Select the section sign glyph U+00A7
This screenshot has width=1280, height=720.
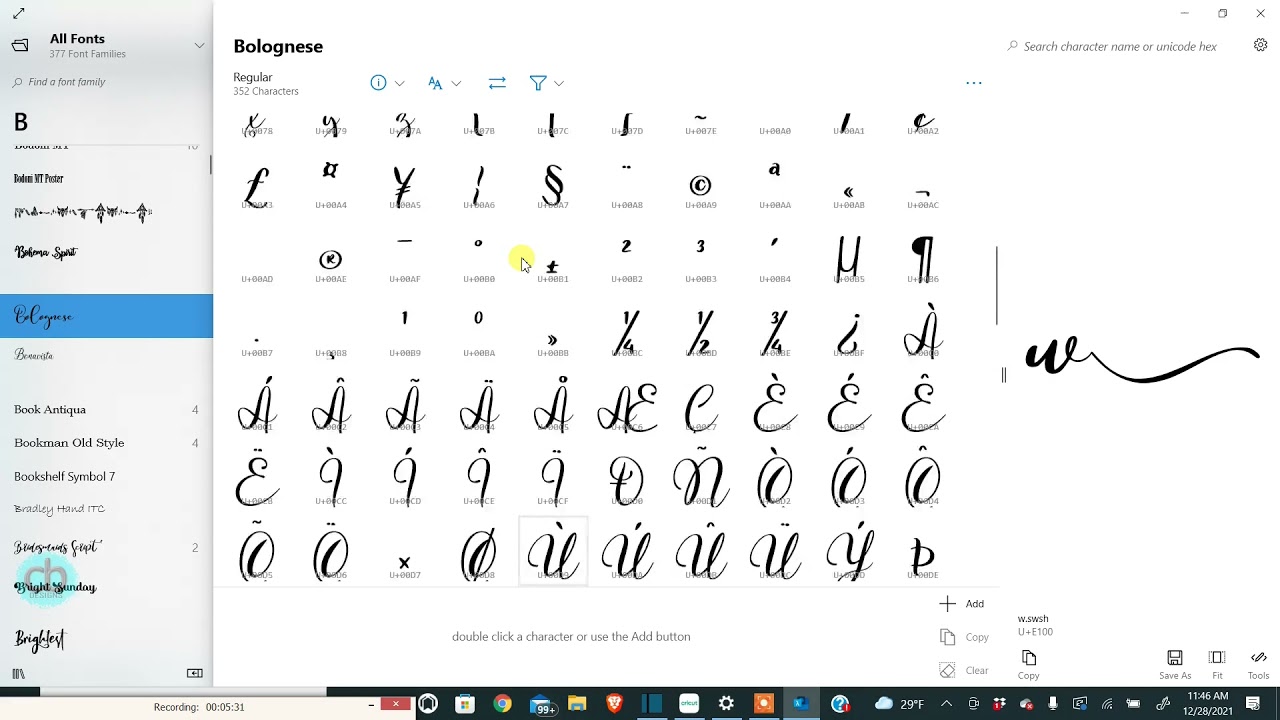click(x=553, y=185)
